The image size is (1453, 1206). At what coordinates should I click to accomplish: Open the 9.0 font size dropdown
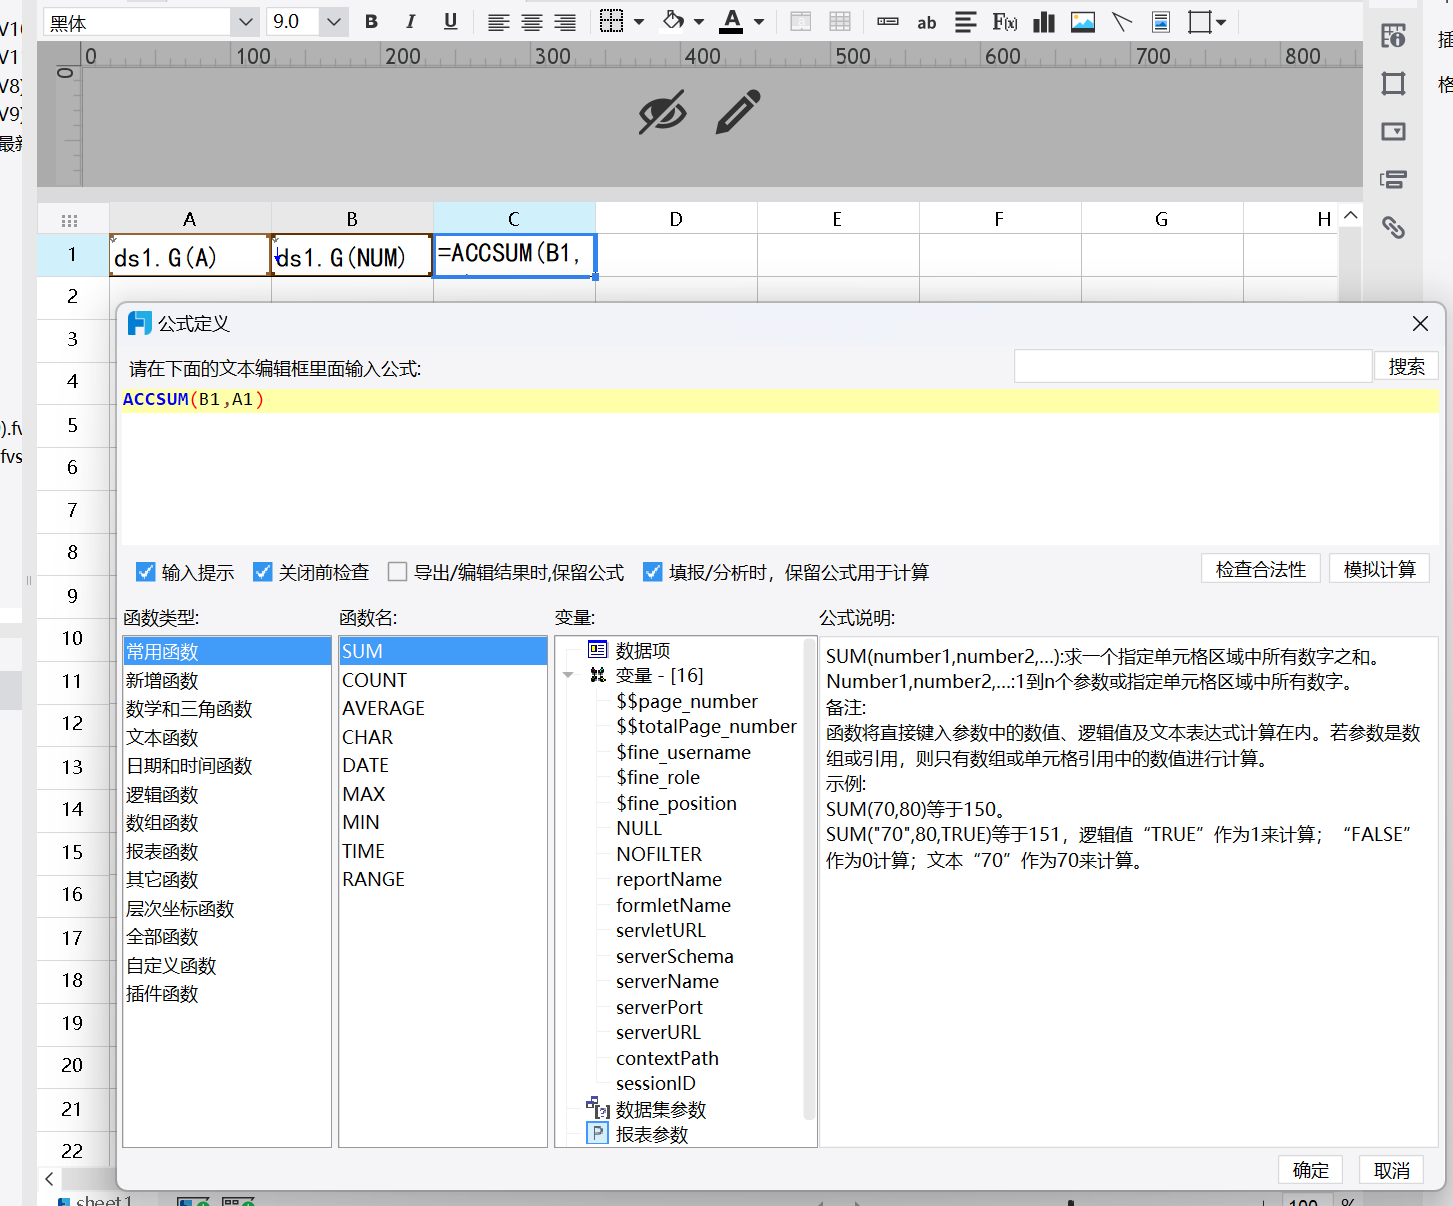[x=334, y=22]
